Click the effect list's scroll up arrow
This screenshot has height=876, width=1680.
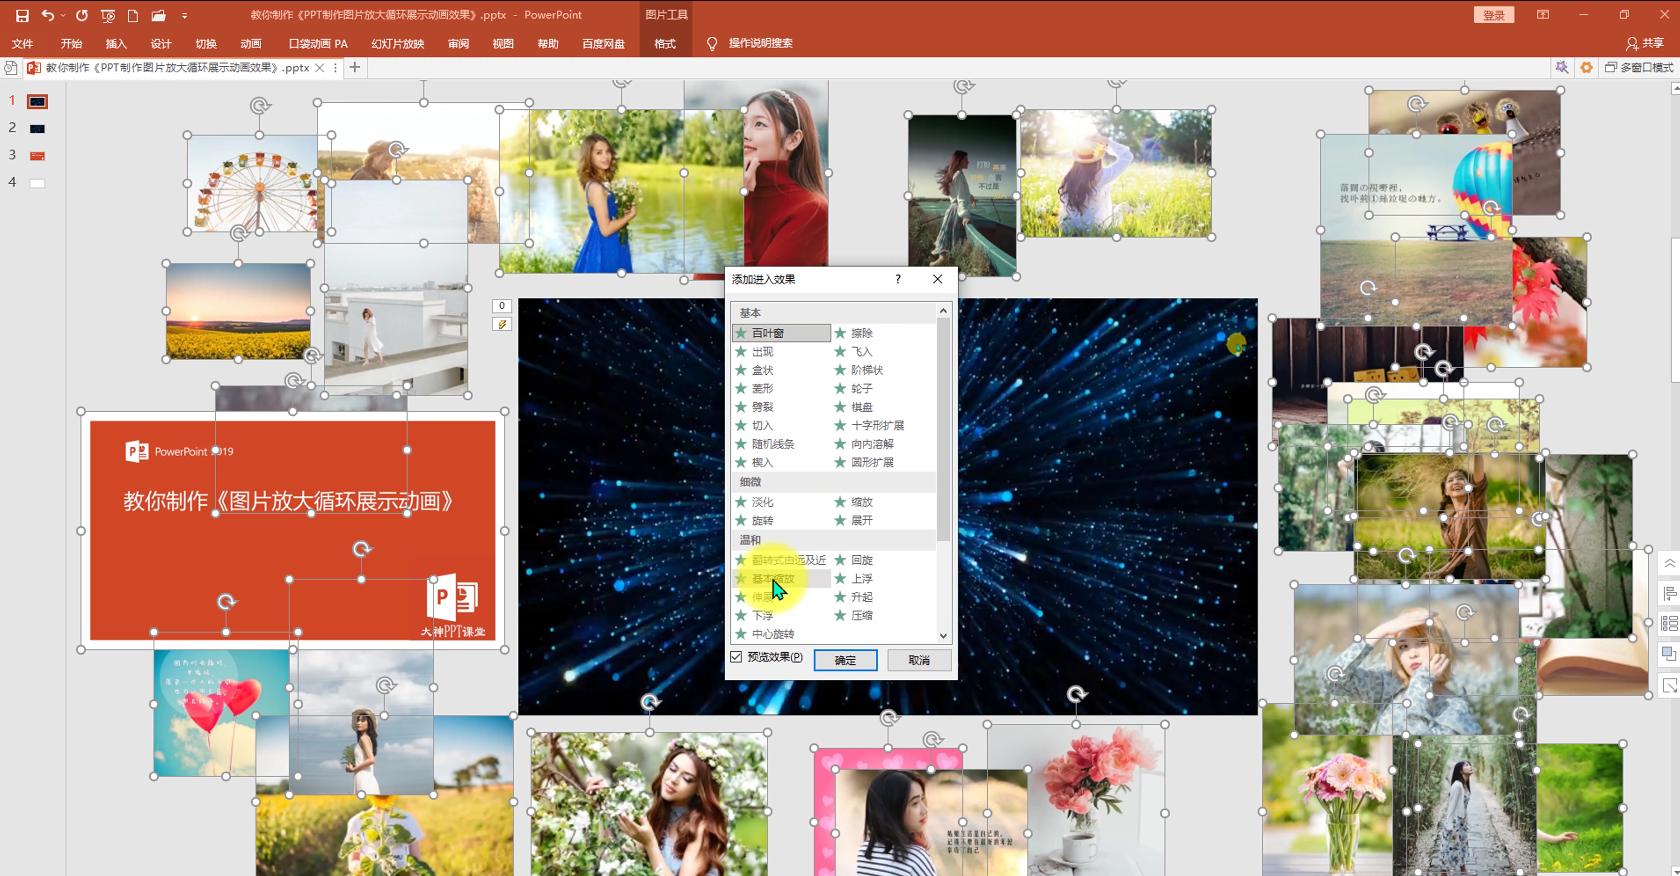[x=943, y=312]
